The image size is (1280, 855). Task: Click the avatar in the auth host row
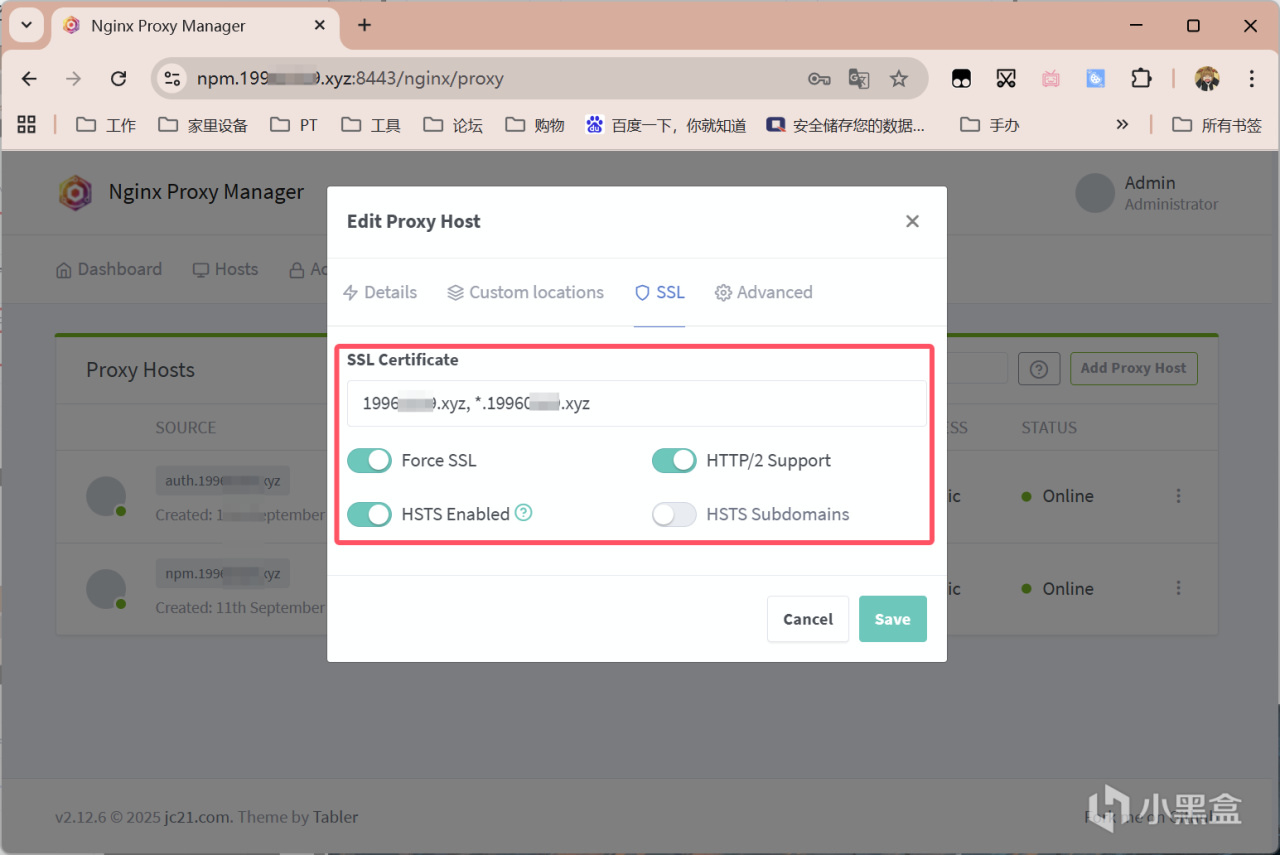pos(106,496)
